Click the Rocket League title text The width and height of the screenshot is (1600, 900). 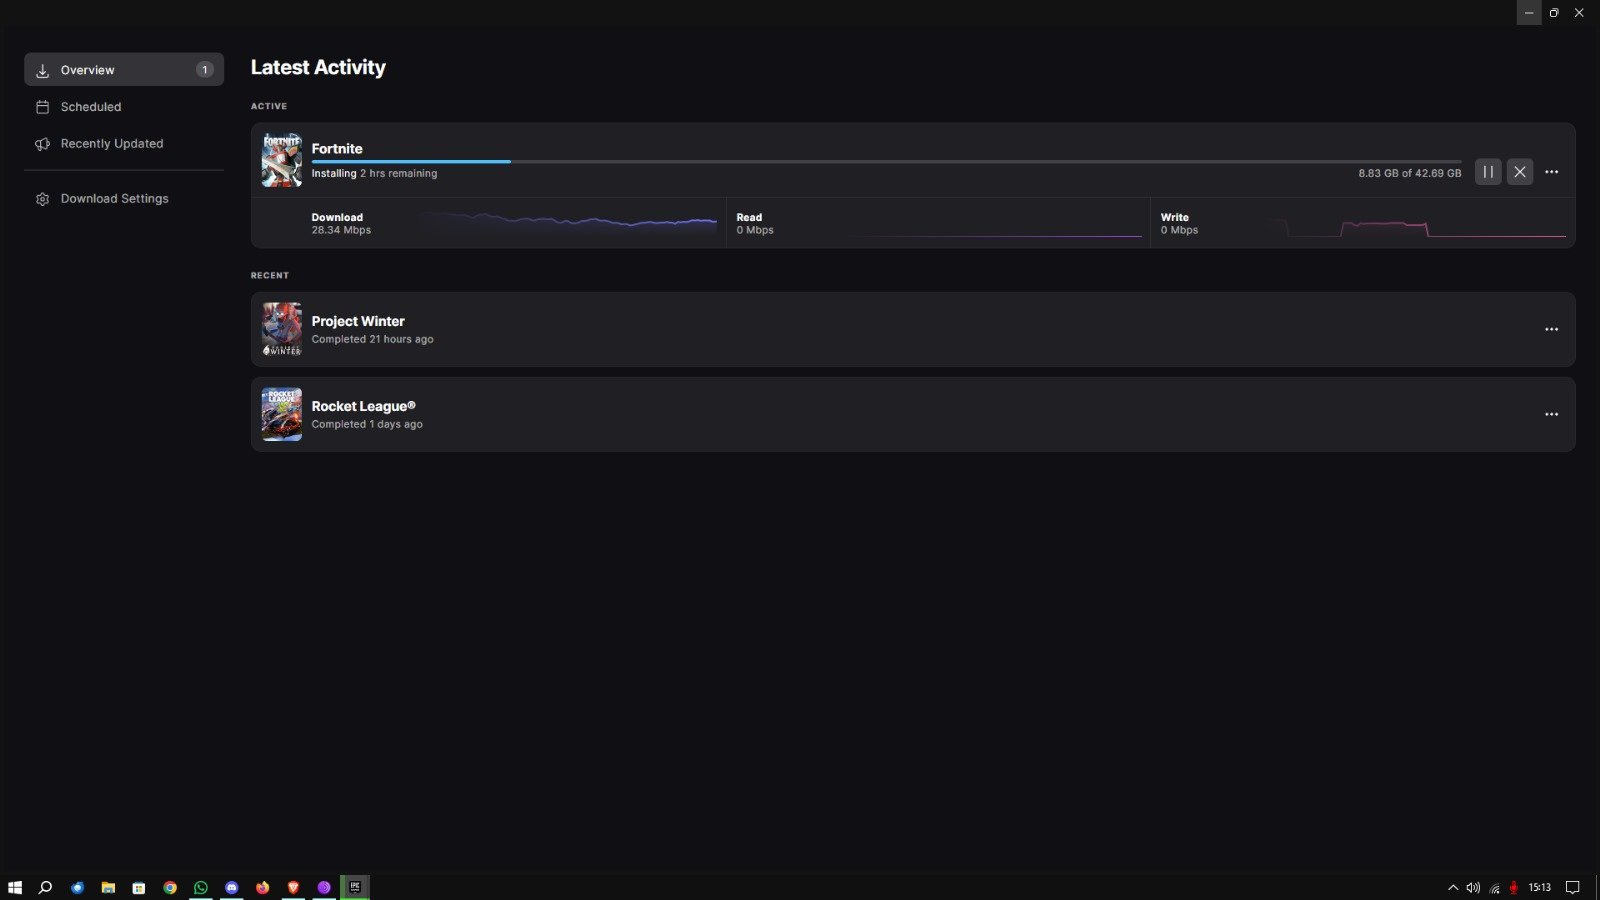(x=363, y=406)
